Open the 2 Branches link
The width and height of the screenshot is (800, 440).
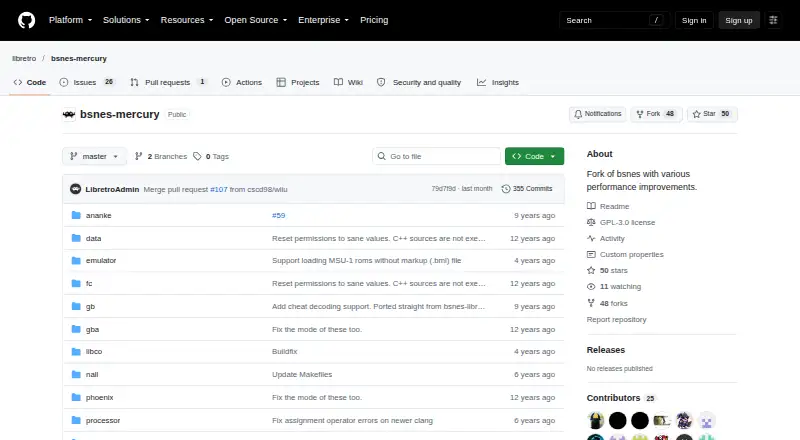click(x=161, y=156)
